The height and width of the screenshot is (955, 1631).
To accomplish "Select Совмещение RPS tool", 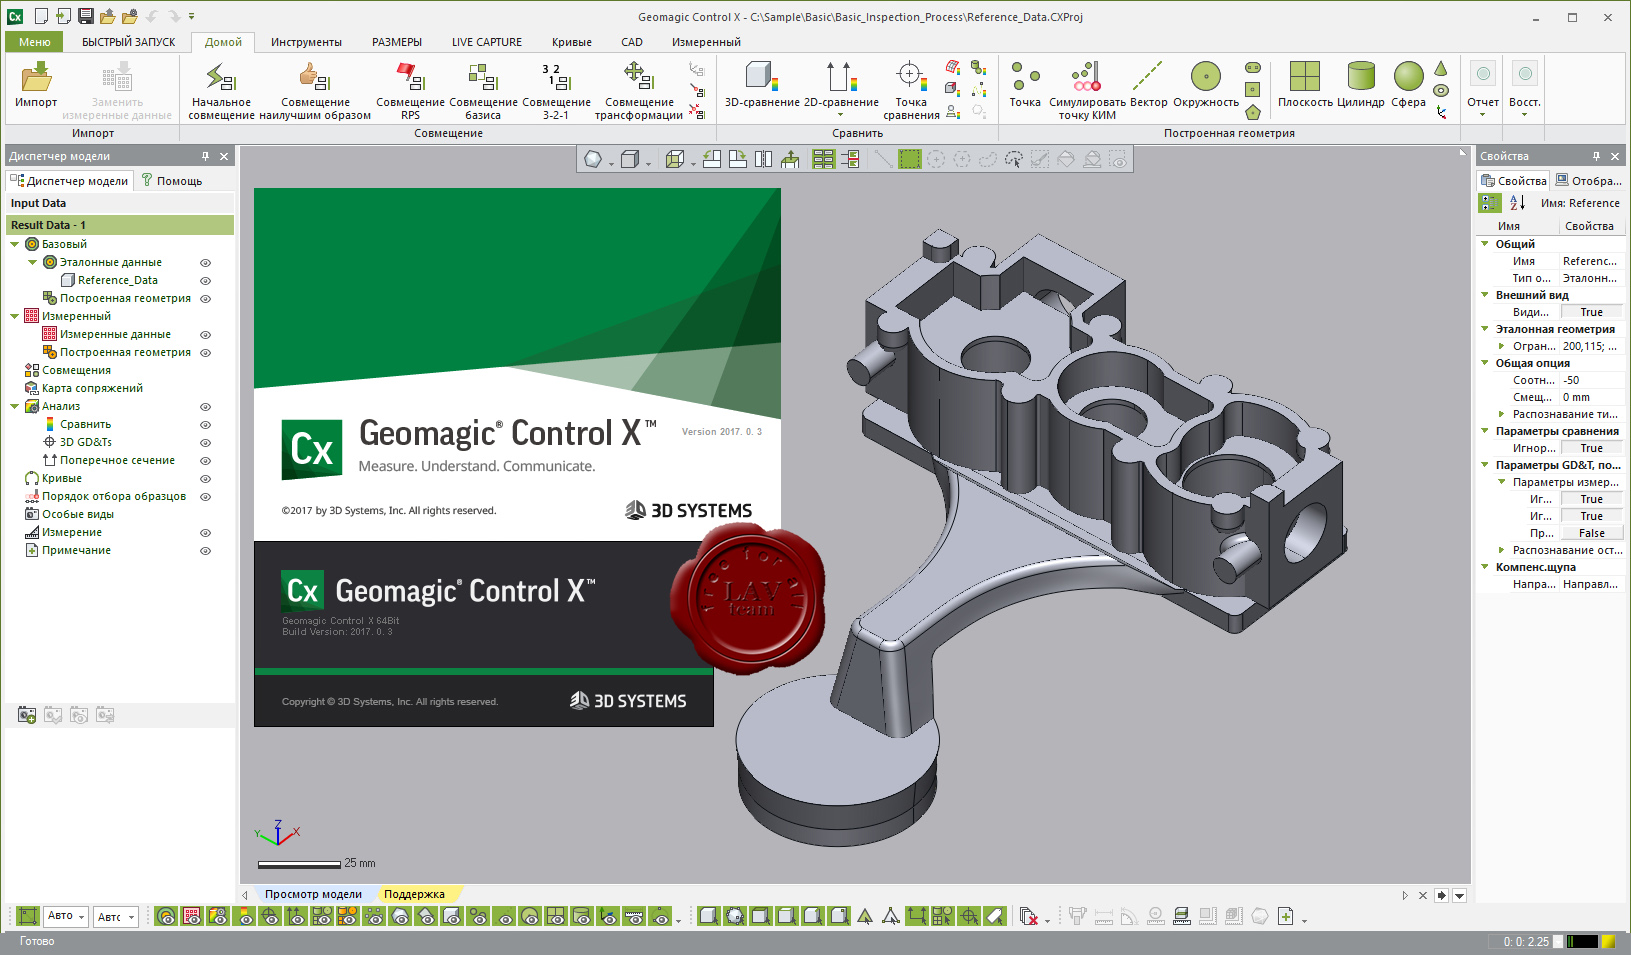I will click(x=410, y=90).
